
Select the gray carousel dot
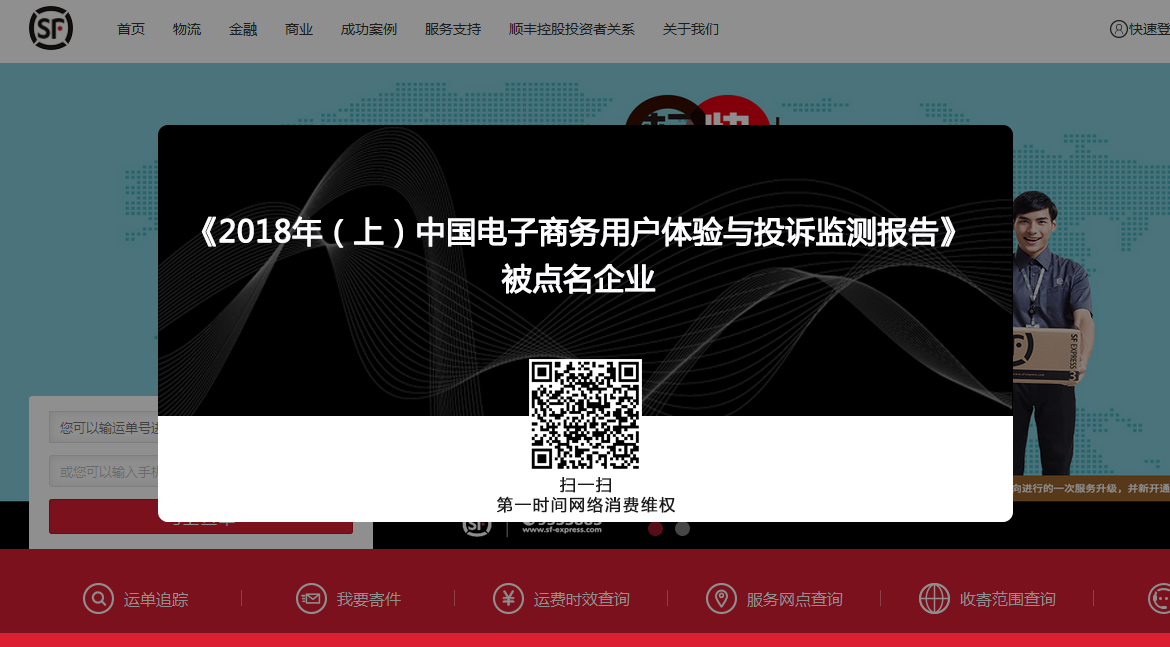tap(682, 528)
